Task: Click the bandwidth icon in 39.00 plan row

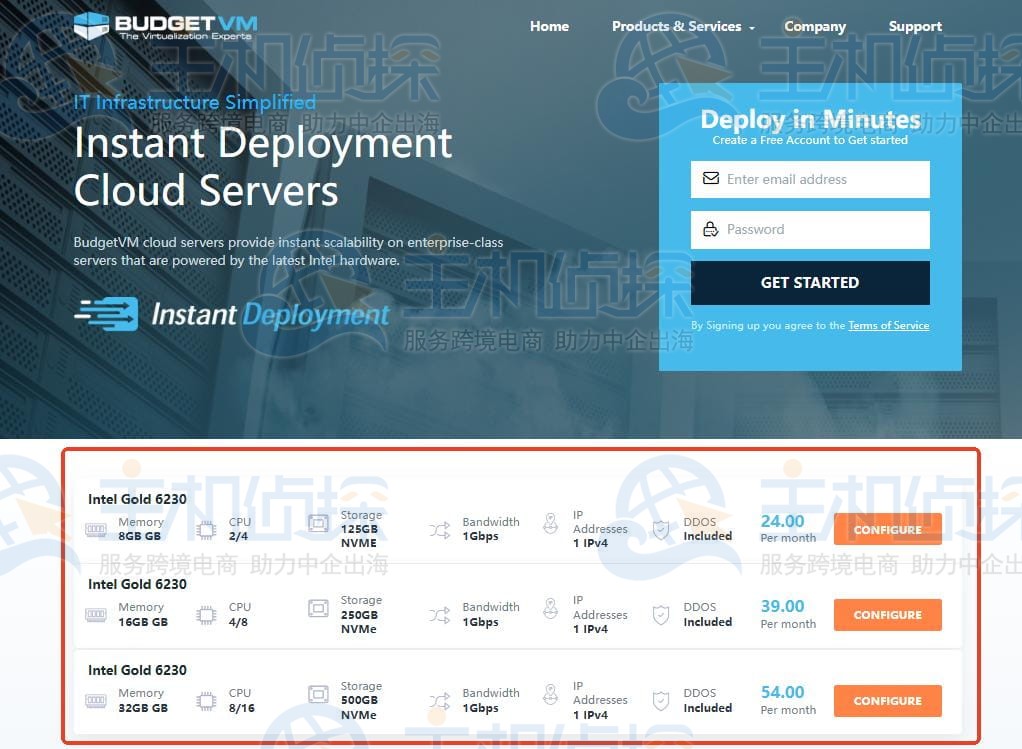Action: [439, 615]
